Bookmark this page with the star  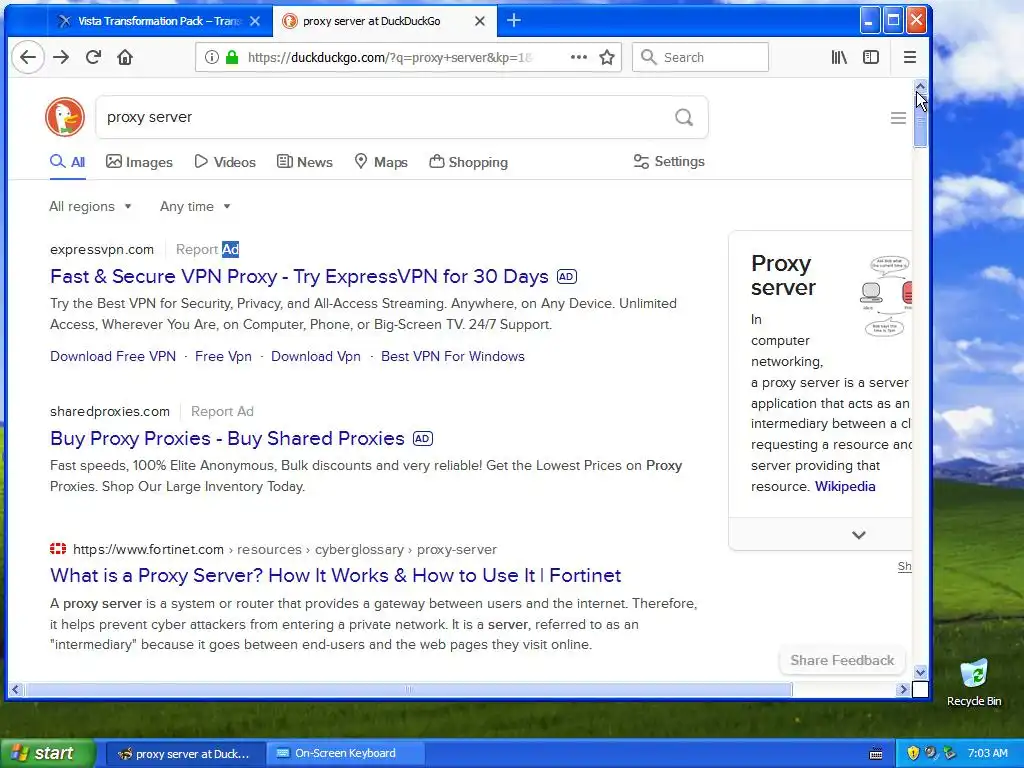pyautogui.click(x=607, y=57)
